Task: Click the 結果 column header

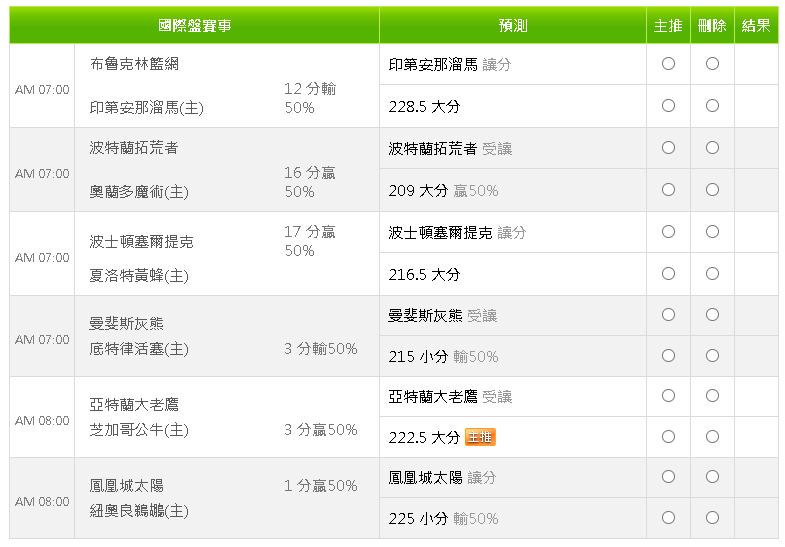Action: pos(756,25)
